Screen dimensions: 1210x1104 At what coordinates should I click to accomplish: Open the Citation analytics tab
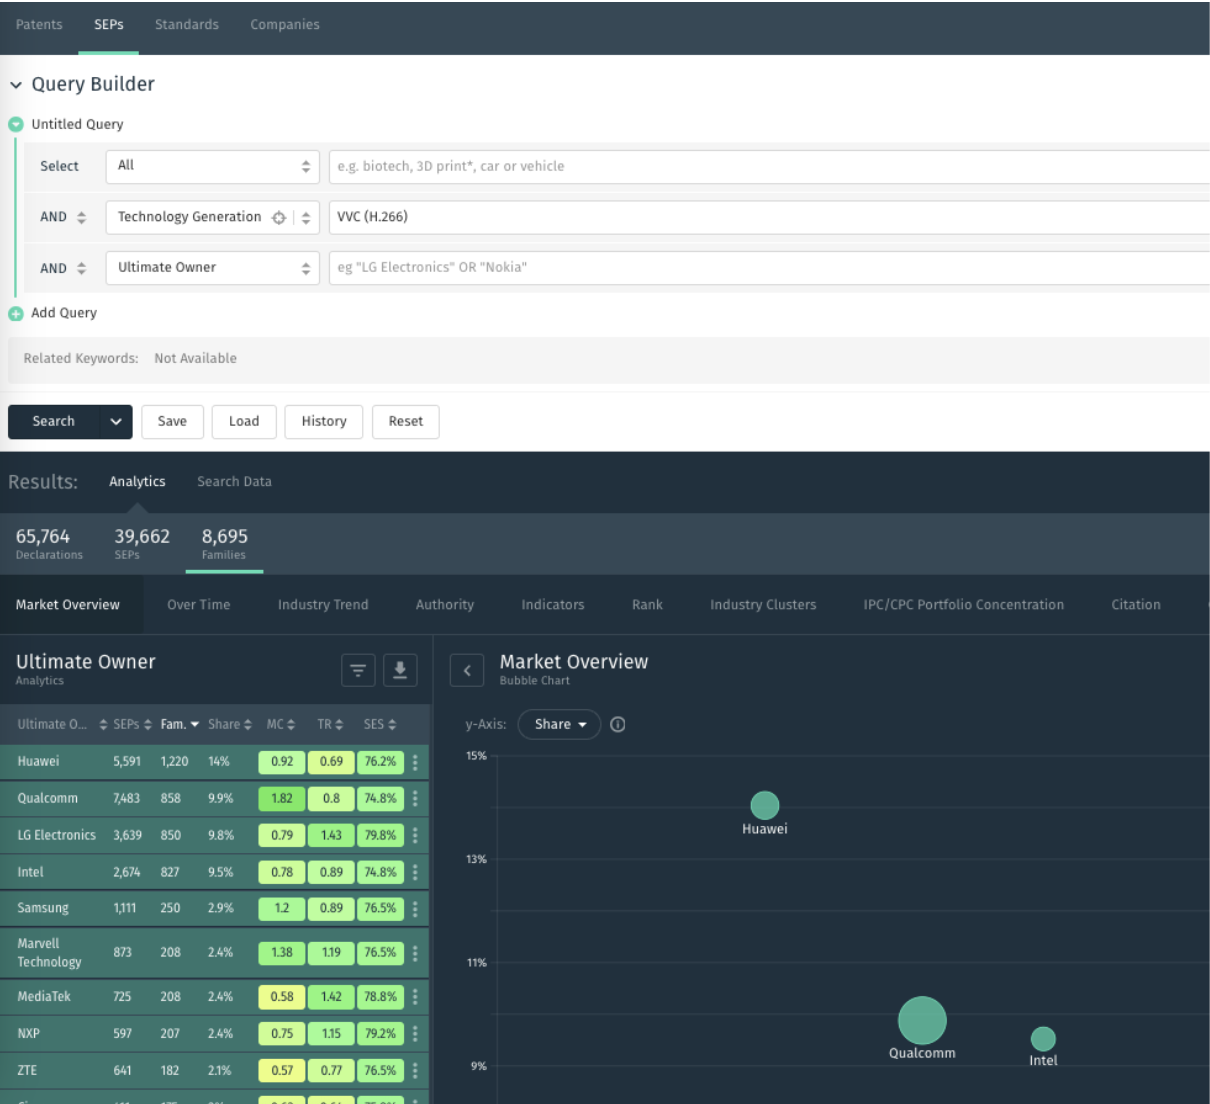click(x=1136, y=605)
